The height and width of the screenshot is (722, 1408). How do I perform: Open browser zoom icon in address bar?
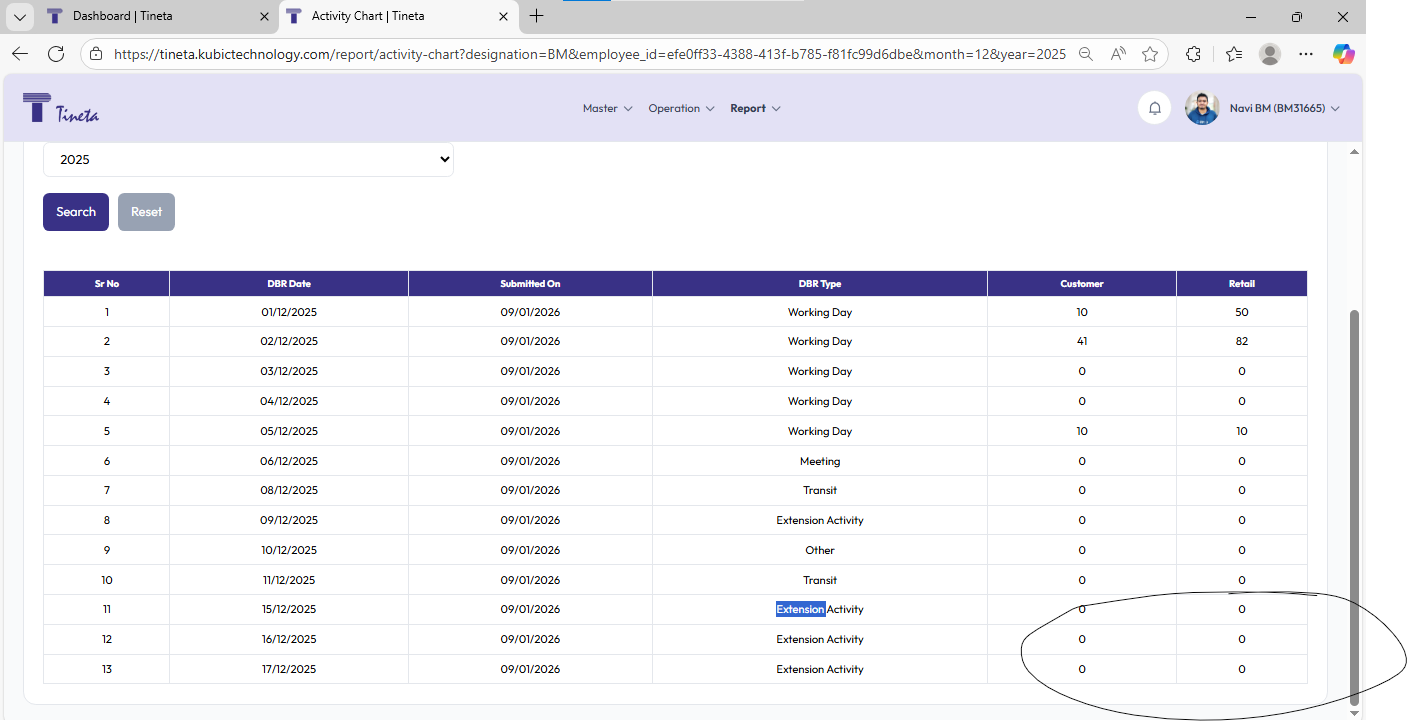(1085, 54)
